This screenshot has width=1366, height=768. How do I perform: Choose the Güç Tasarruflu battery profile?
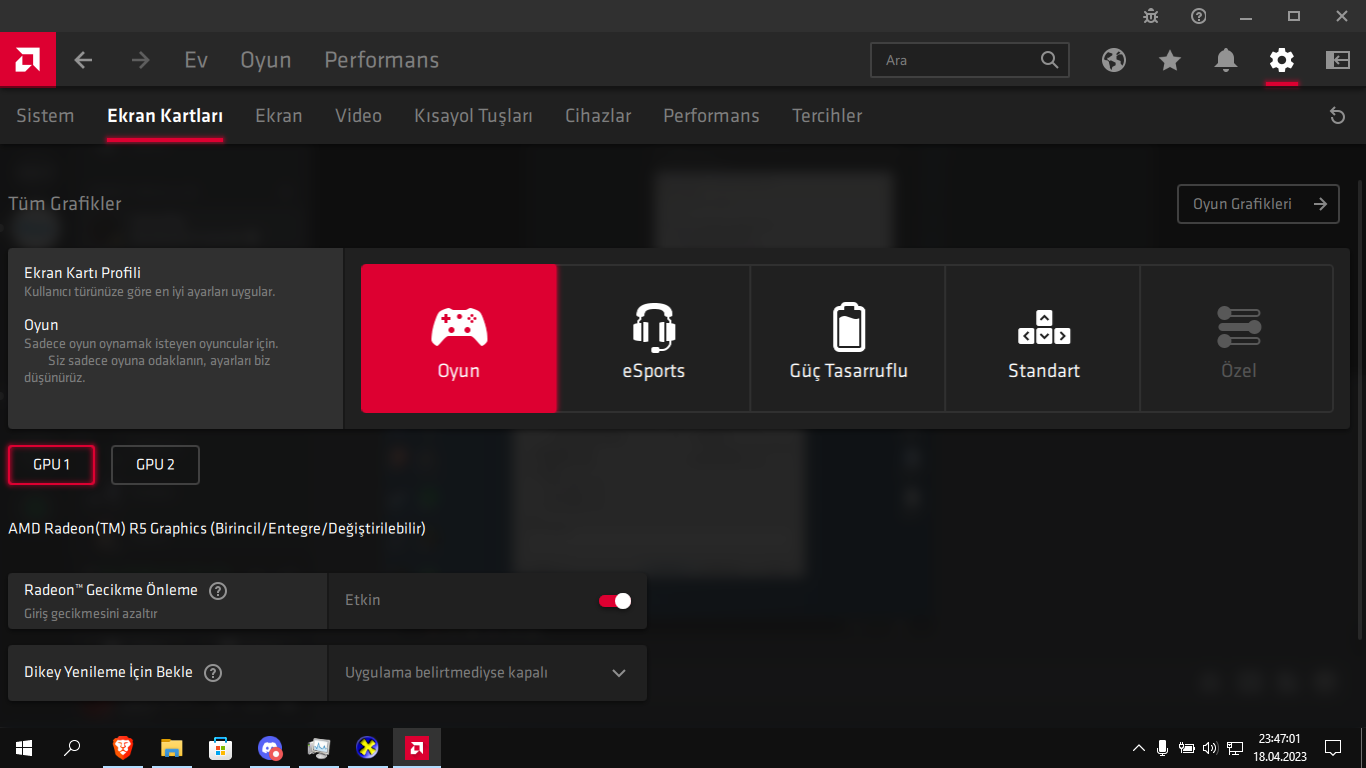[849, 339]
